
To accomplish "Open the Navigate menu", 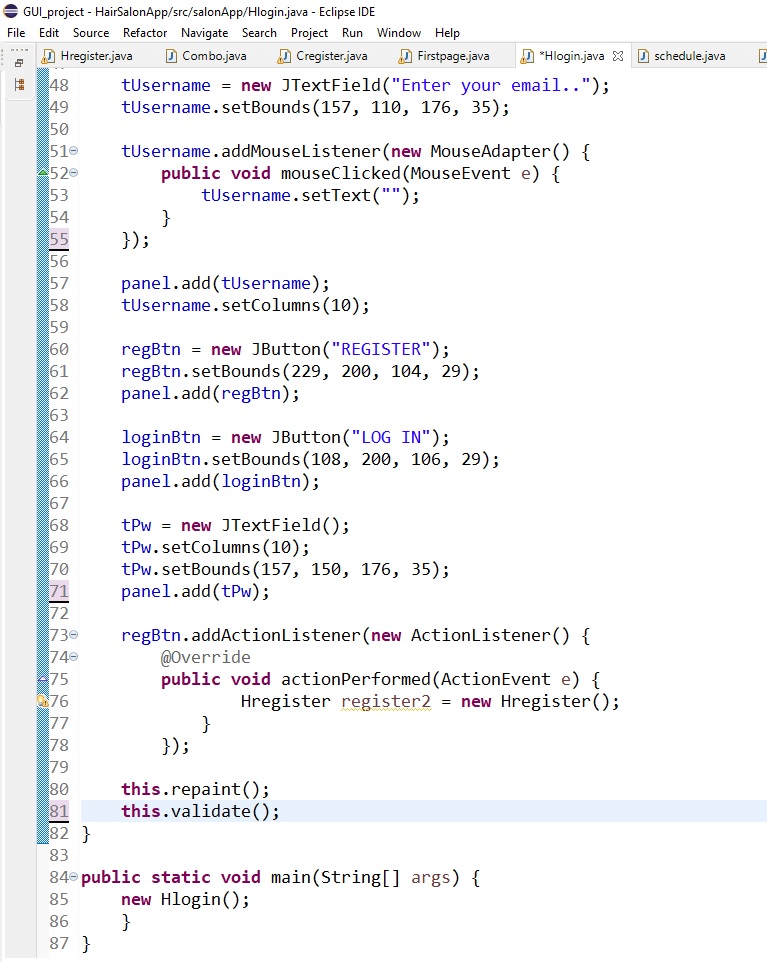I will coord(204,33).
